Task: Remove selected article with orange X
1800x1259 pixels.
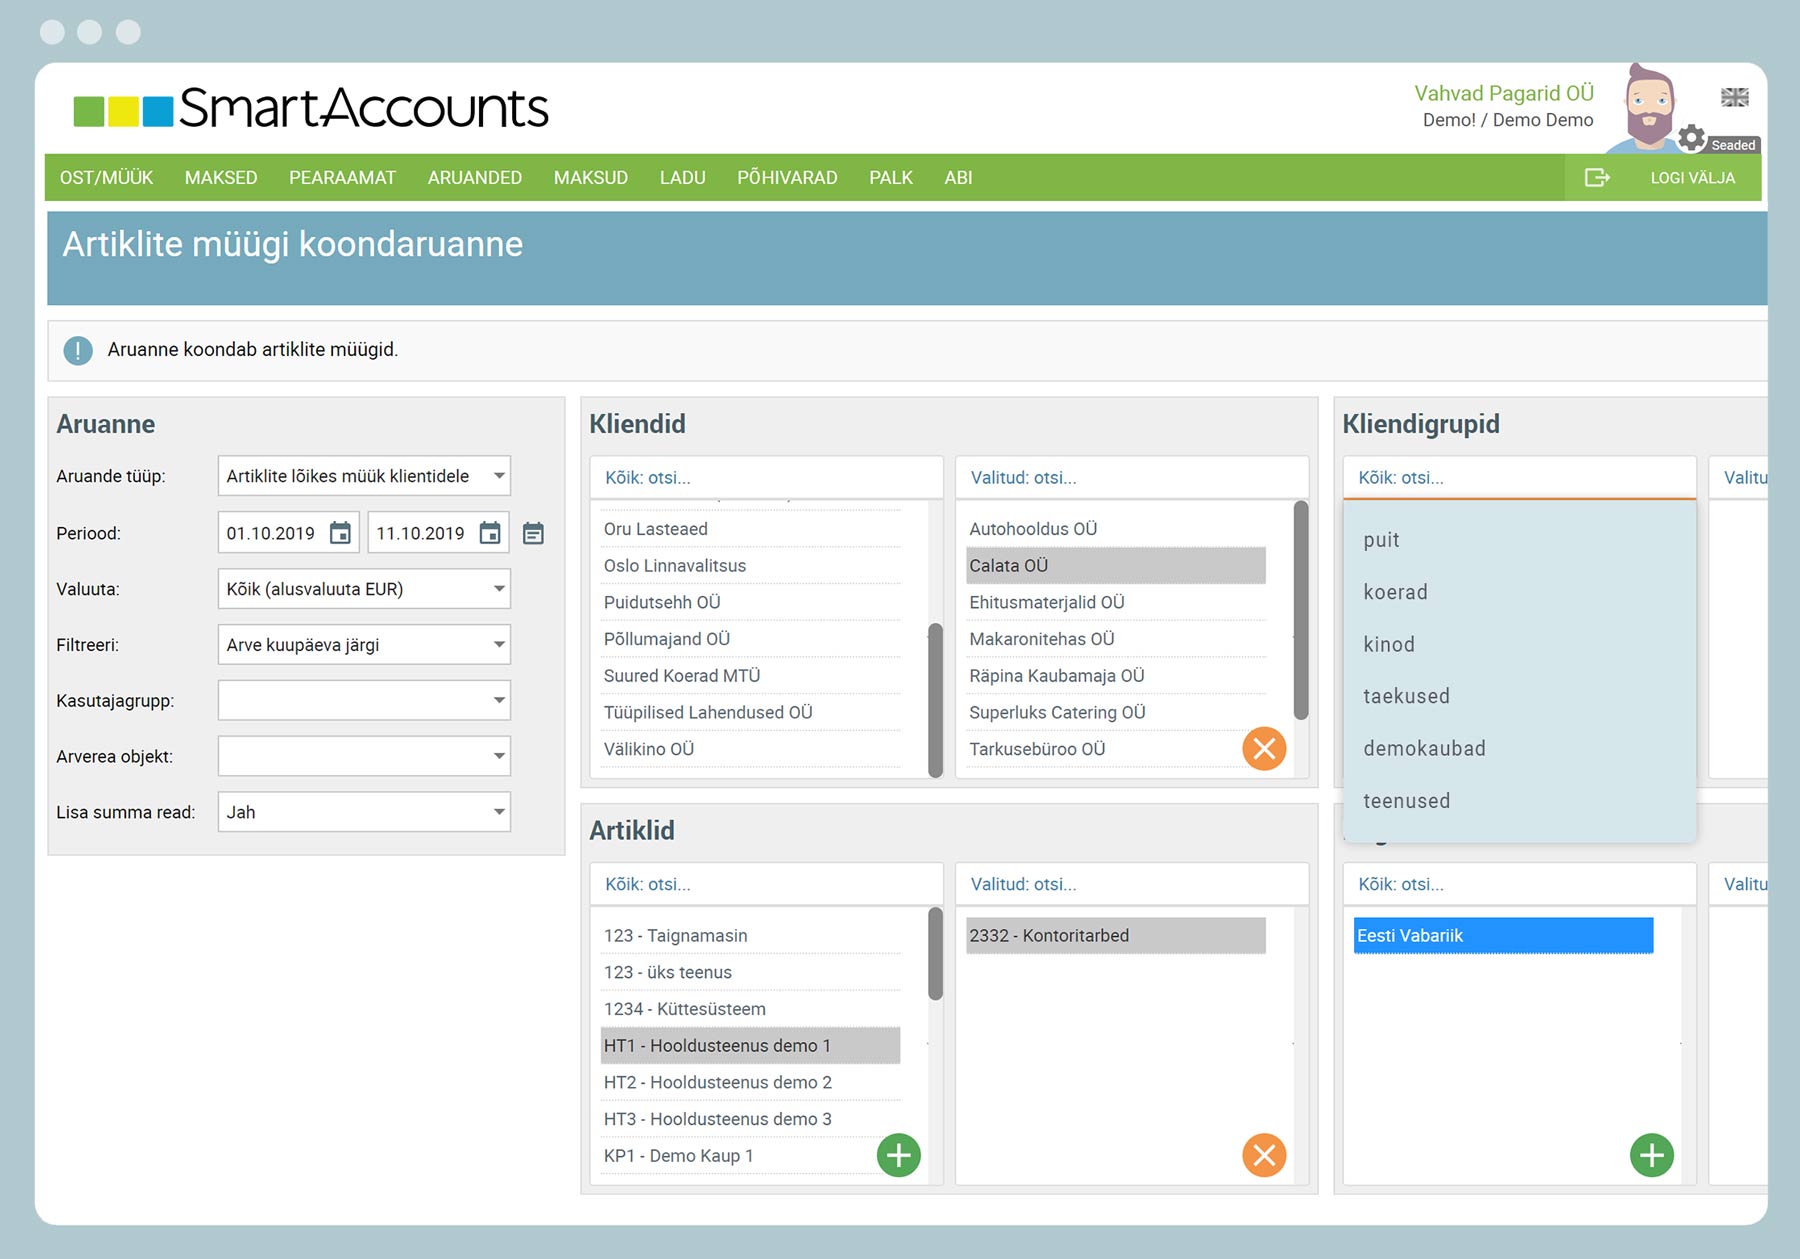Action: 1264,1155
